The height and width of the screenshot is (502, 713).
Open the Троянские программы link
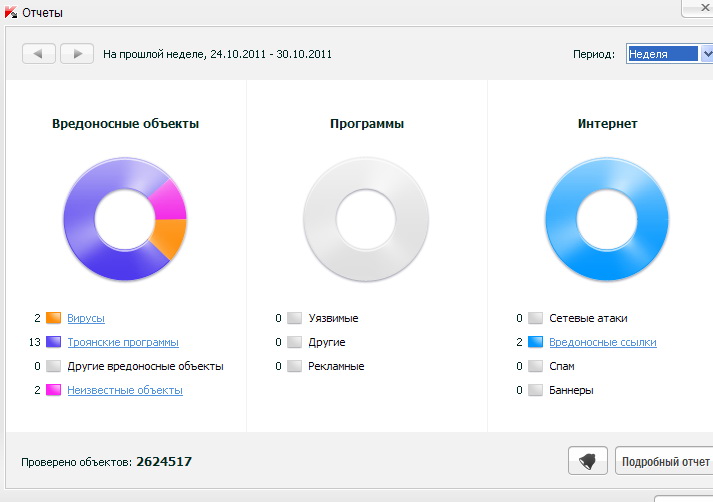pyautogui.click(x=123, y=342)
